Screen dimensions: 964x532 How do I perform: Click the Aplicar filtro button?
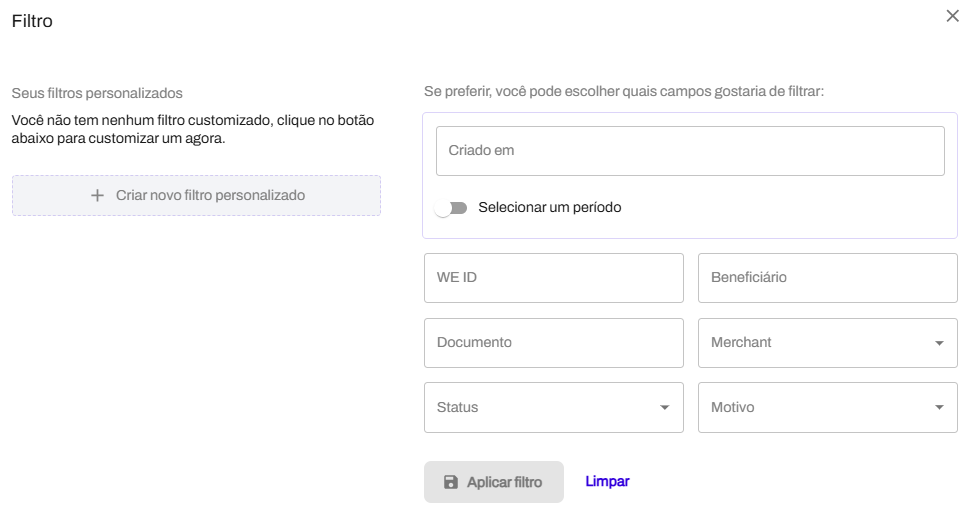click(x=494, y=482)
